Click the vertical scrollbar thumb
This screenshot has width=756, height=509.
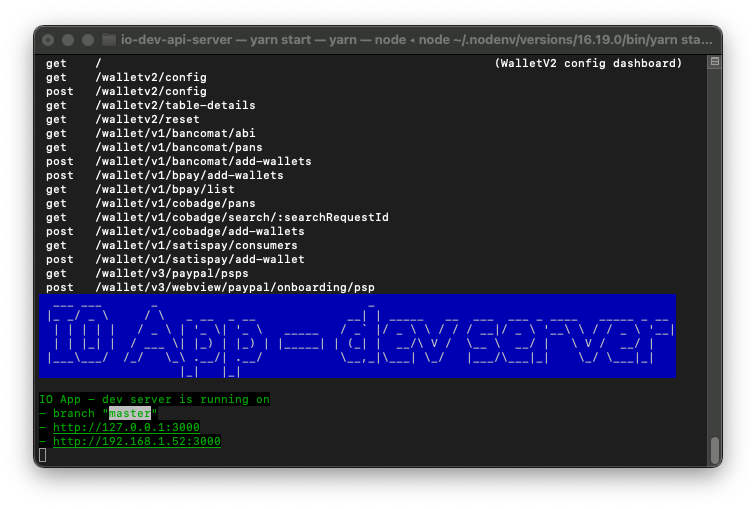point(715,450)
